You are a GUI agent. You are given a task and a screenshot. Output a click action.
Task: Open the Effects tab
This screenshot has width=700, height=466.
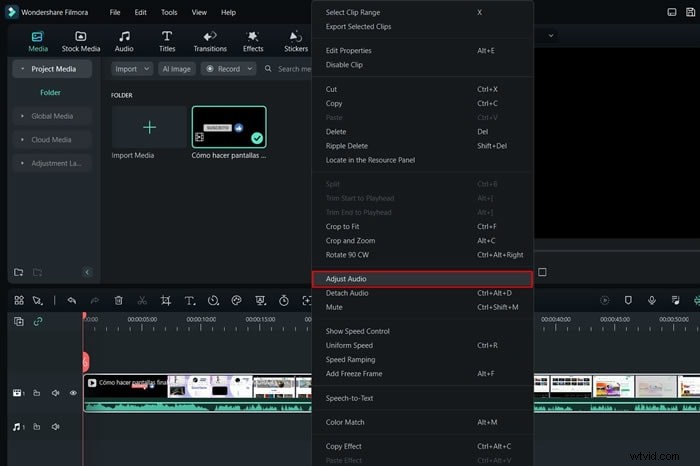coord(253,42)
